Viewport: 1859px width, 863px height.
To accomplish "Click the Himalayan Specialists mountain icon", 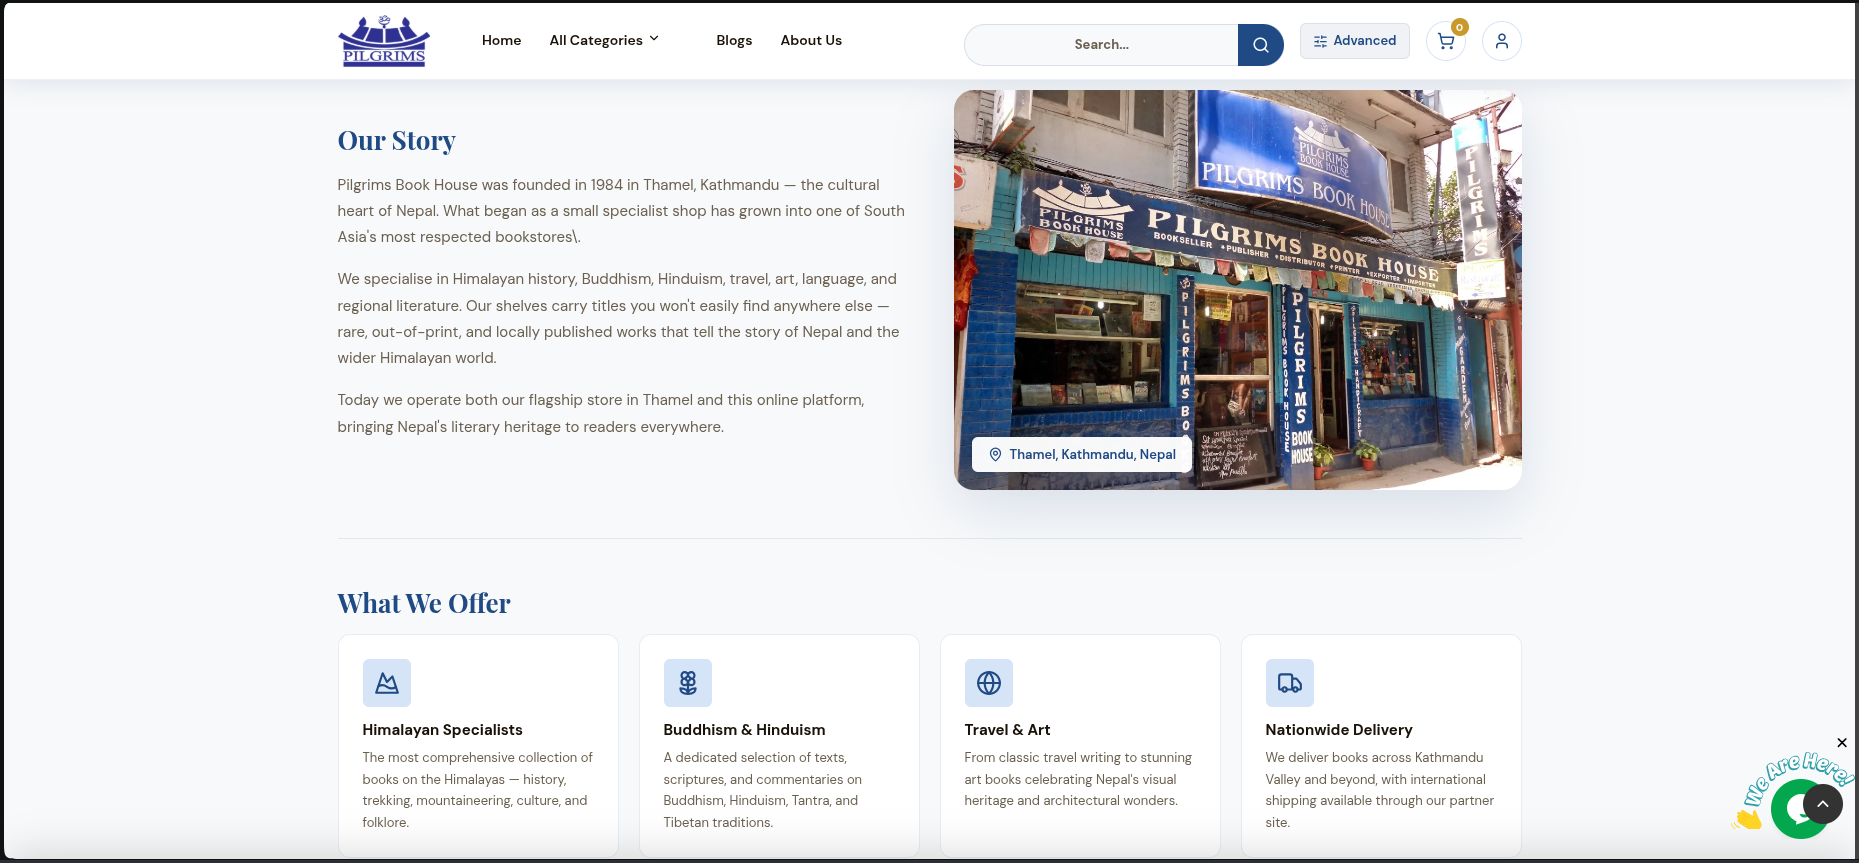I will (x=387, y=683).
